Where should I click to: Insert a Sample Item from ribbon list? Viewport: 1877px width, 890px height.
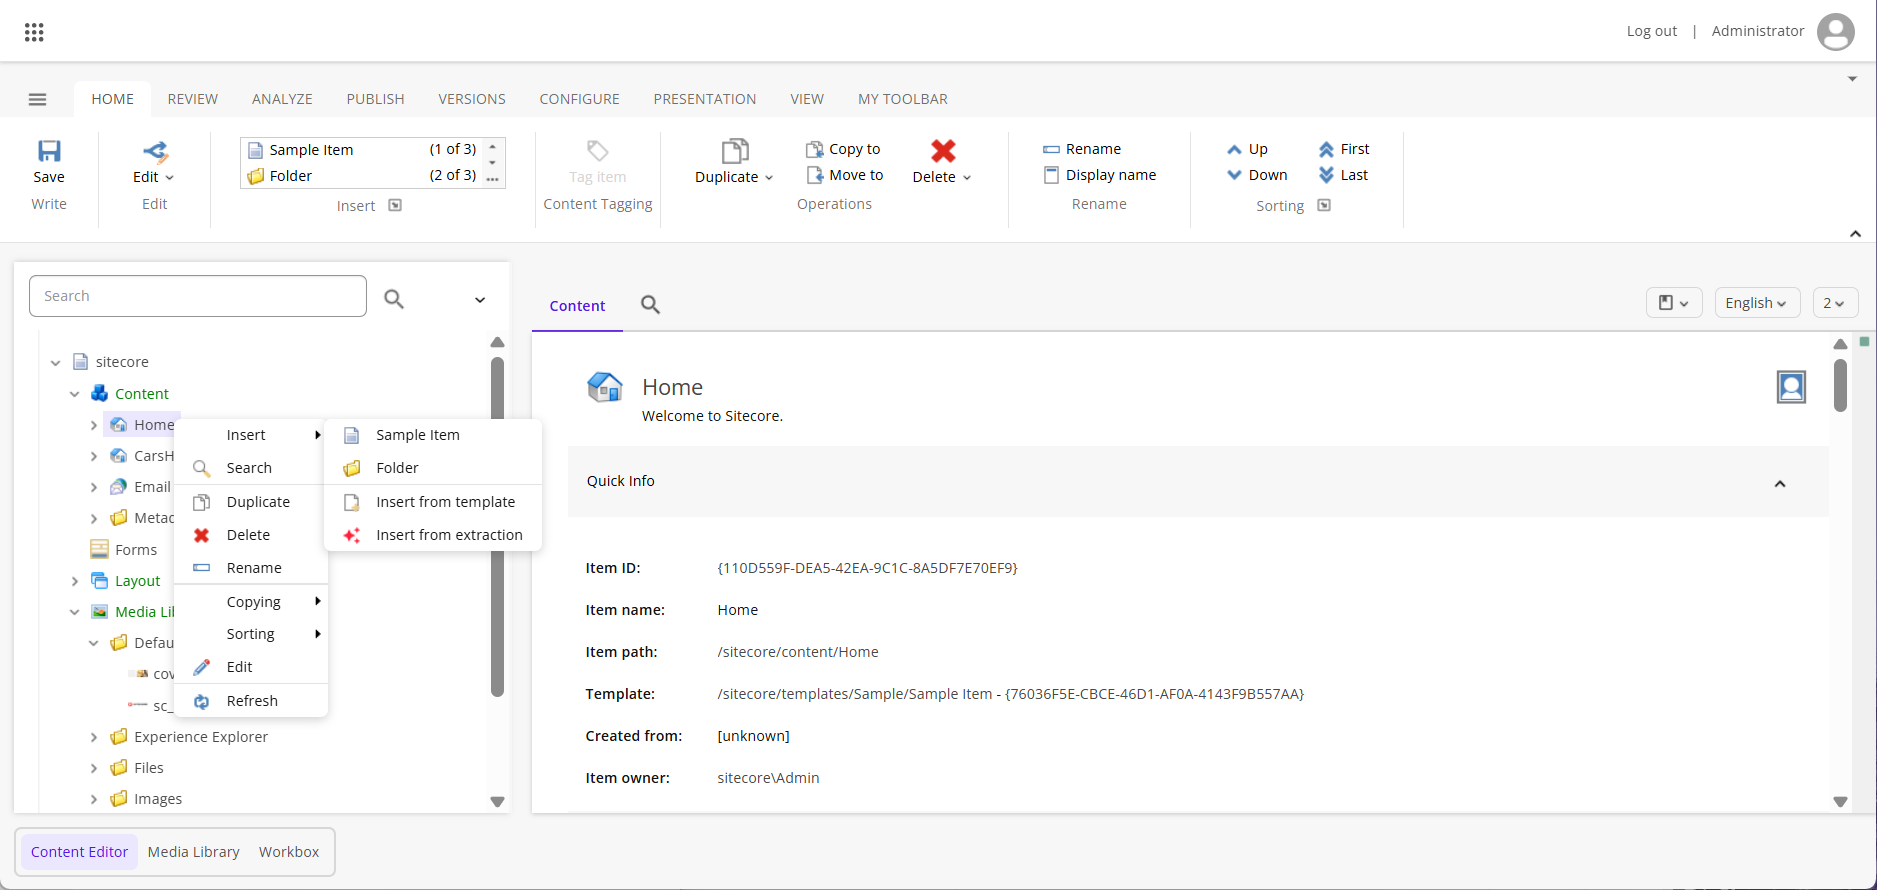tap(362, 149)
